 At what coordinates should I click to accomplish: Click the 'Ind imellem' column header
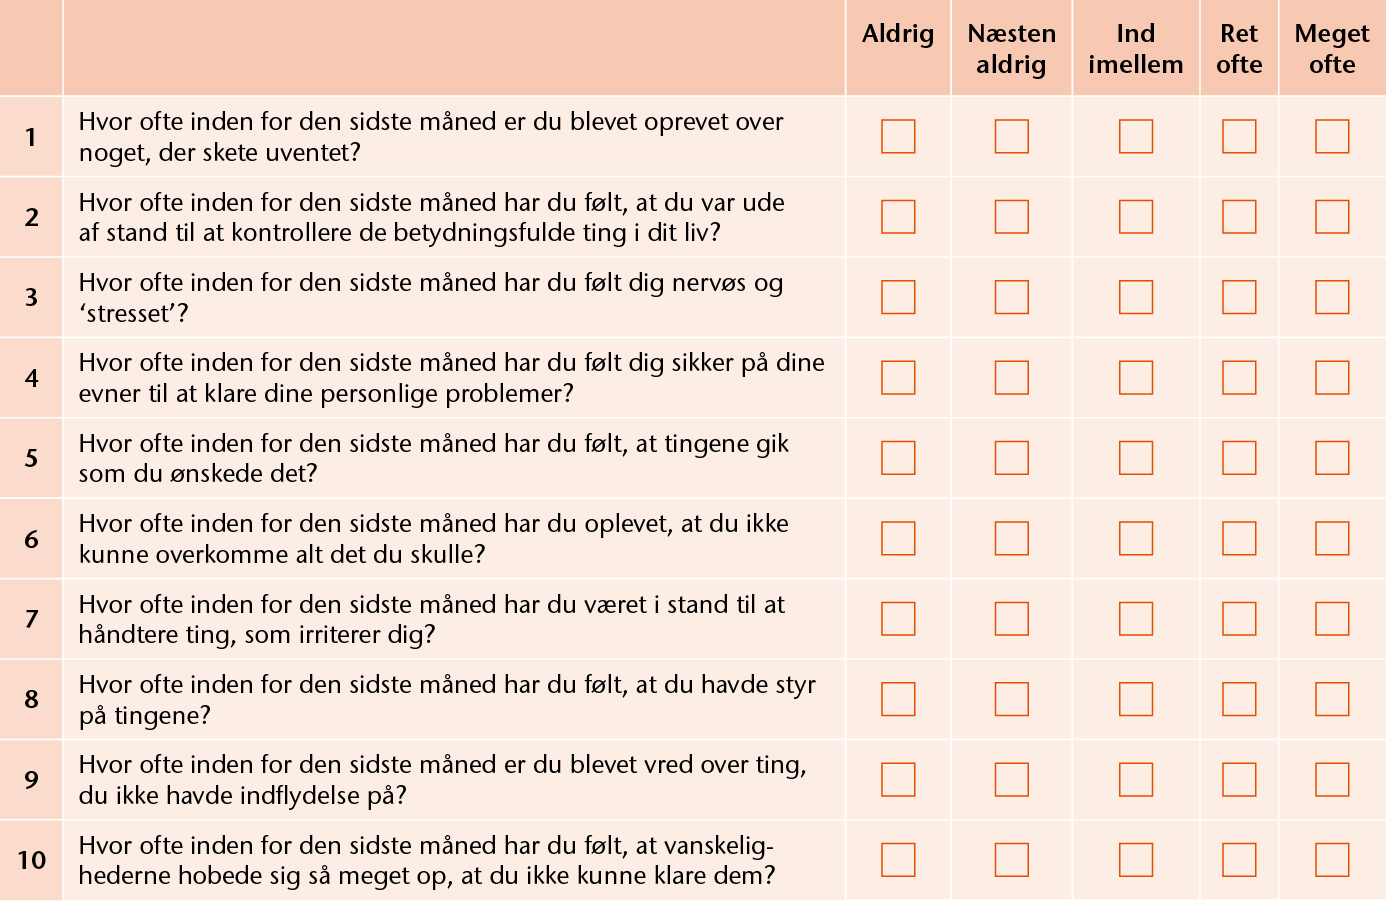coord(1136,49)
